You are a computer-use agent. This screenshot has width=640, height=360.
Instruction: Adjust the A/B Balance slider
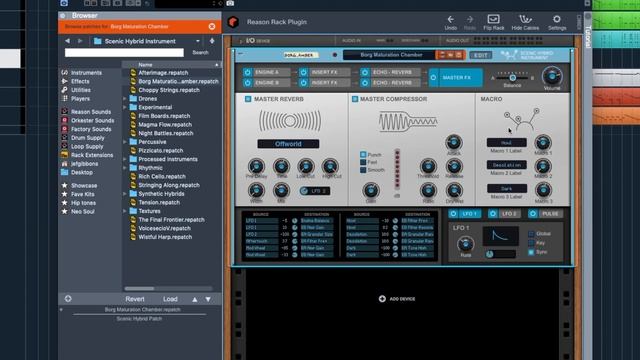[x=512, y=78]
